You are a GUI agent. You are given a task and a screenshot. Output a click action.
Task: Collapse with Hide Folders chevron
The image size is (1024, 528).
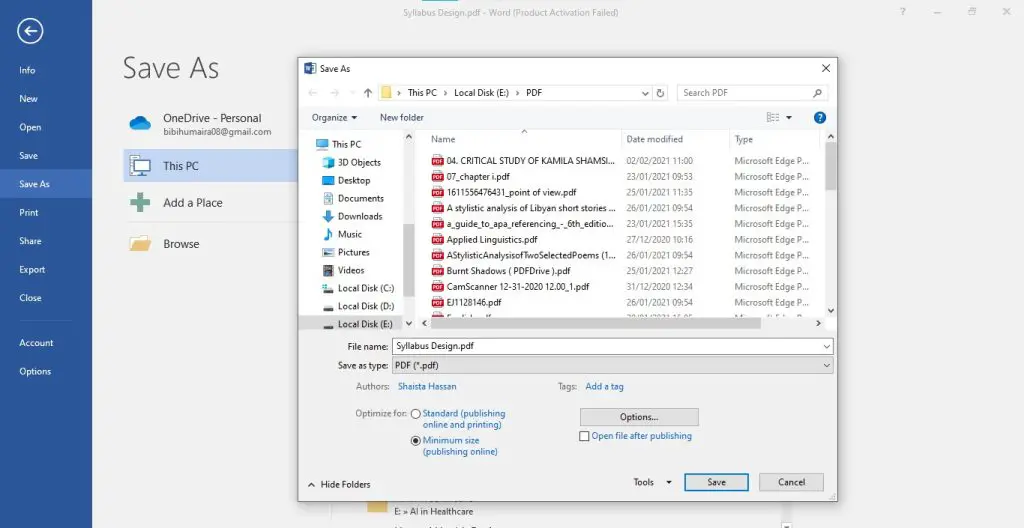[x=312, y=485]
